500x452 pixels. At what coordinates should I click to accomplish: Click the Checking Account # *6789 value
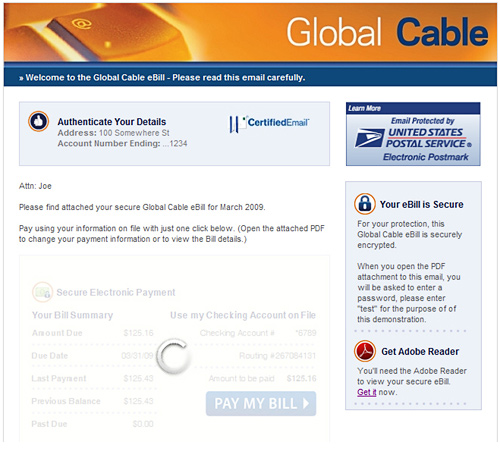306,333
